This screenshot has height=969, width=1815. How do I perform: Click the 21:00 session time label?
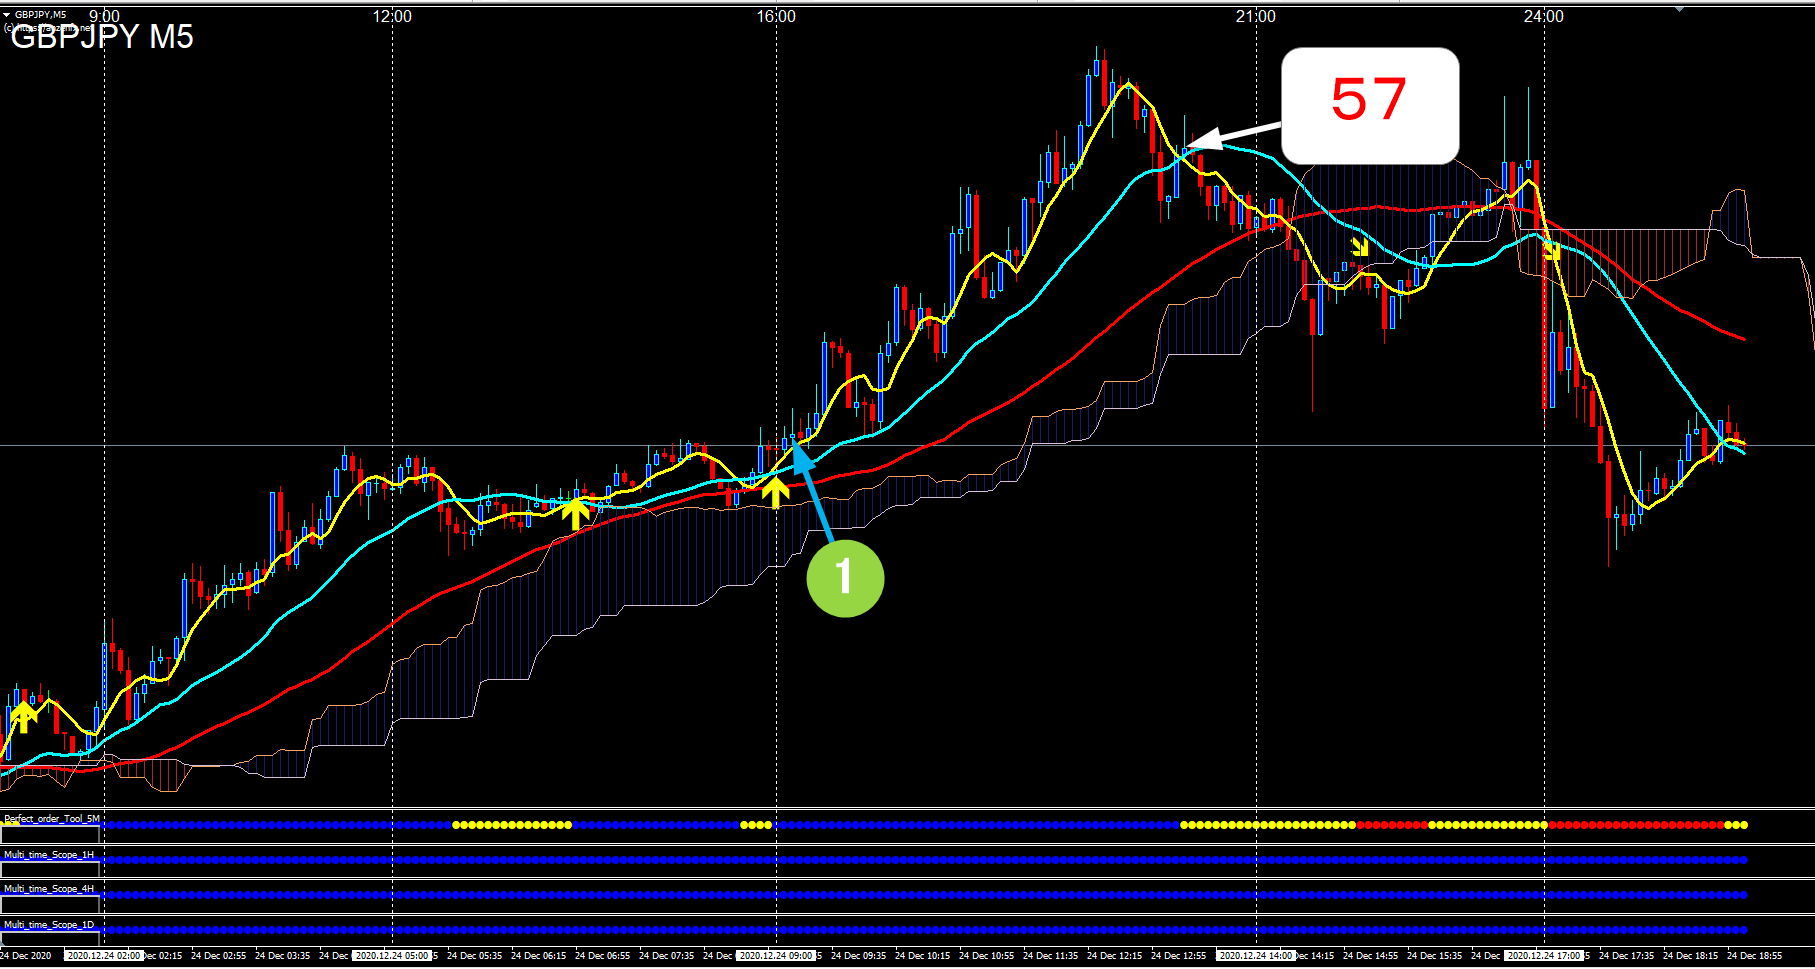[1256, 16]
